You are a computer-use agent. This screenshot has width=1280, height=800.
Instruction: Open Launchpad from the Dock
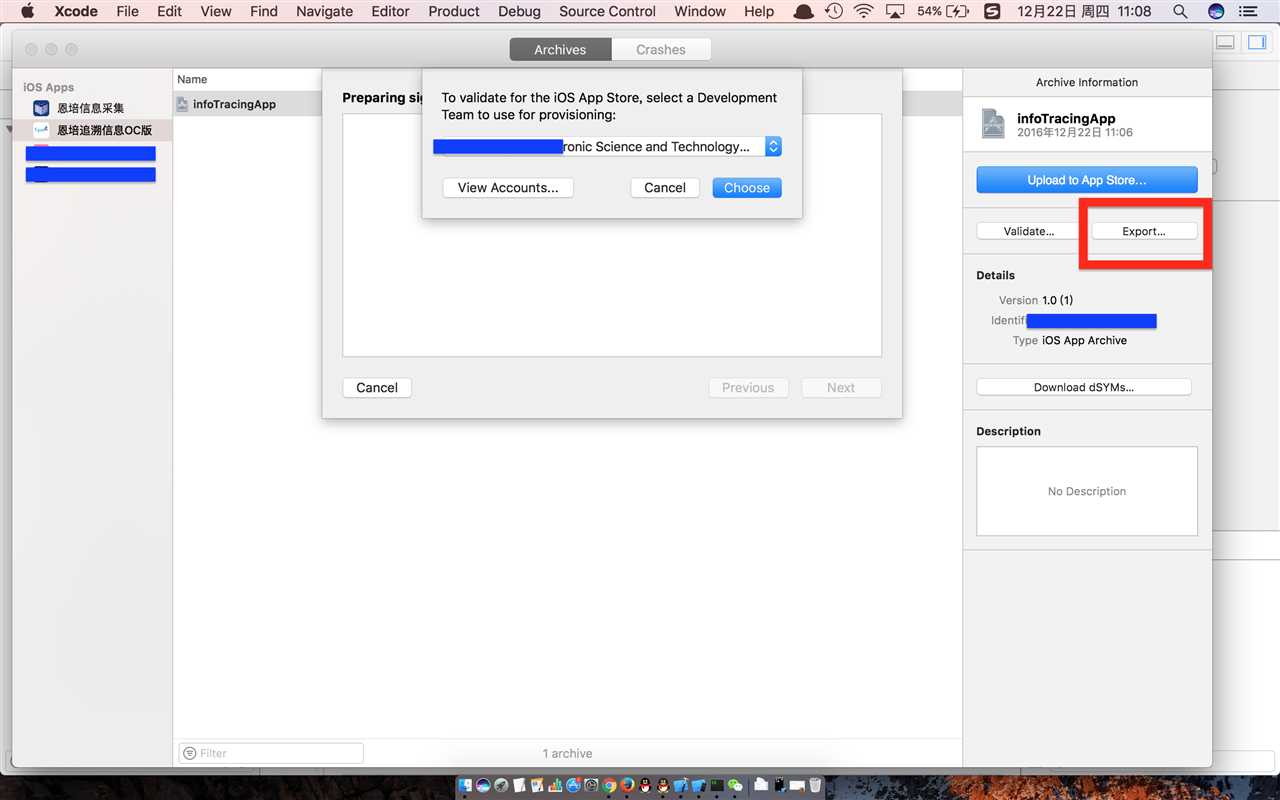[x=501, y=785]
